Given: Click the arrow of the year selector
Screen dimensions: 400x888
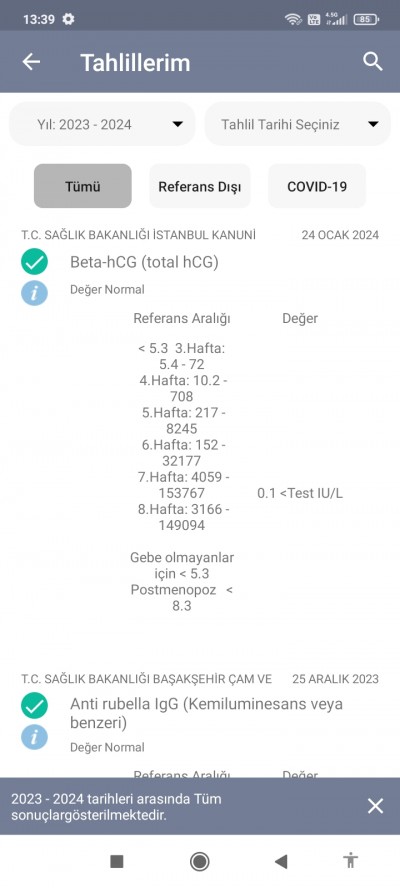Looking at the screenshot, I should [178, 125].
